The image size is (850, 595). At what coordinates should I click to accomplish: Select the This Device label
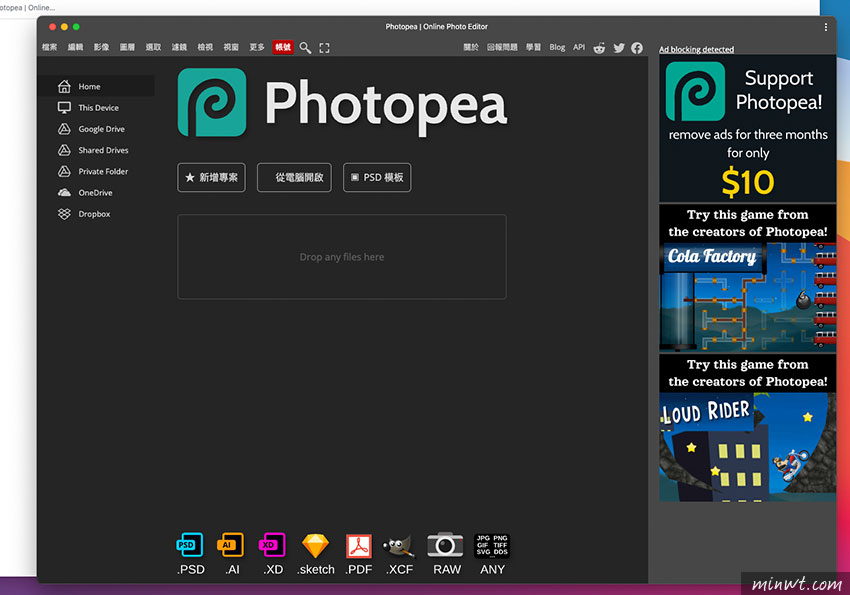click(99, 107)
